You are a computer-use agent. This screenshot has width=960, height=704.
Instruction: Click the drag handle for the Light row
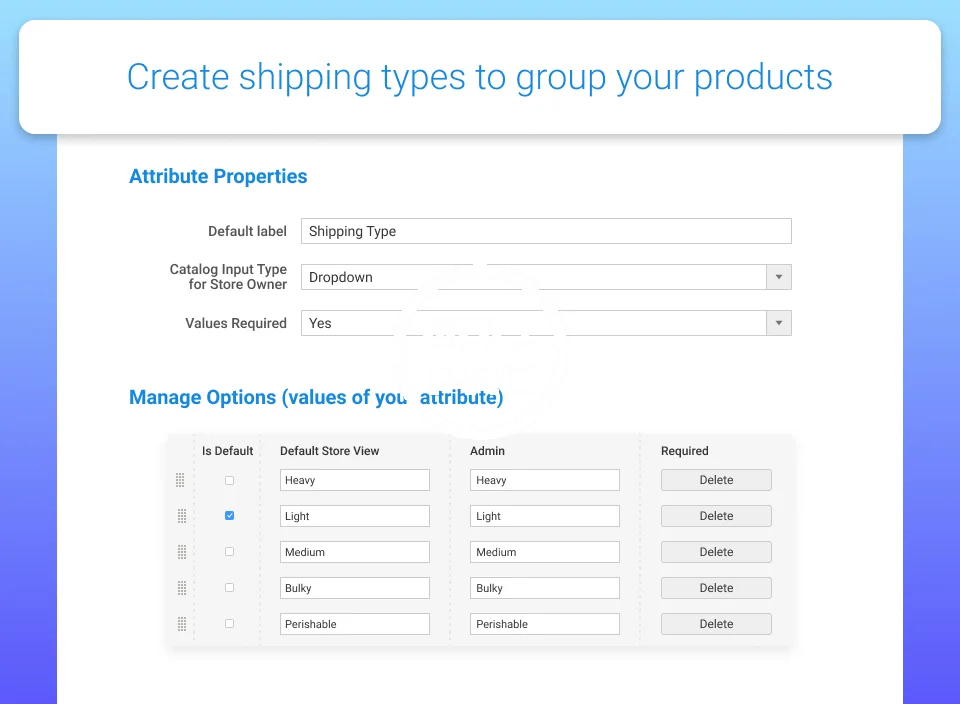[180, 516]
